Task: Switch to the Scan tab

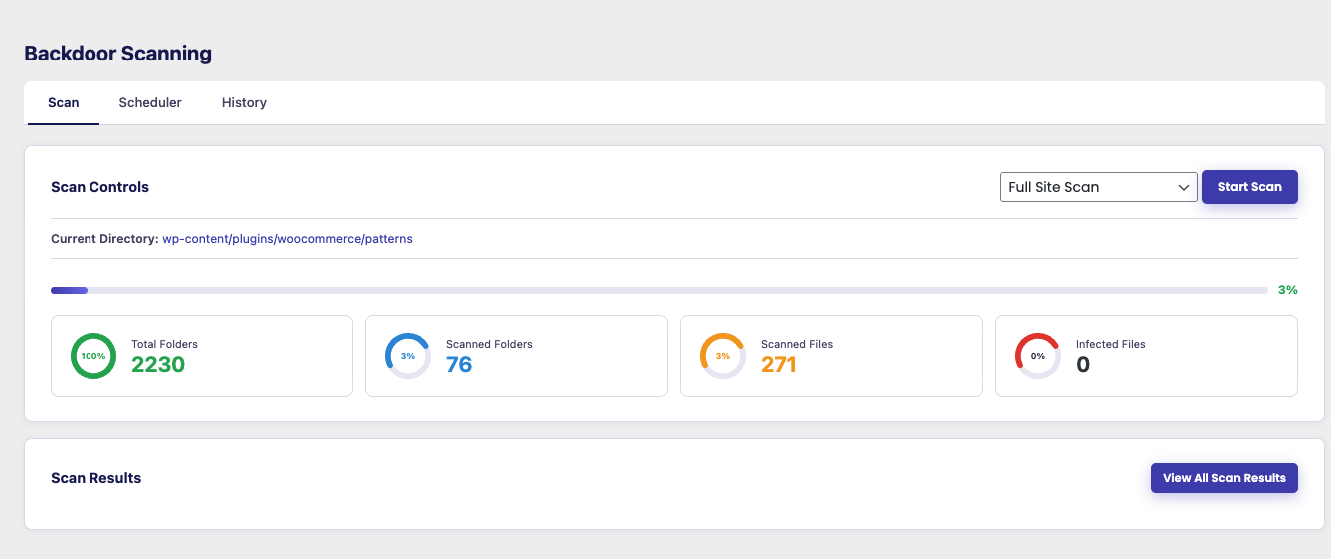Action: point(64,102)
